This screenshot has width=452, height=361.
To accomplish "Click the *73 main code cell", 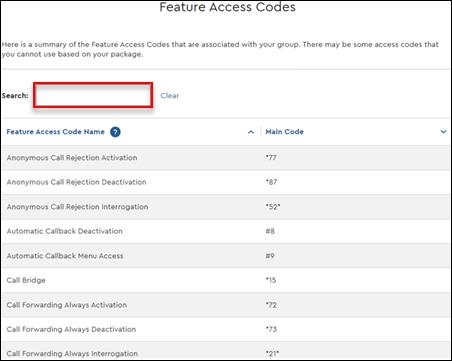I will pyautogui.click(x=271, y=329).
